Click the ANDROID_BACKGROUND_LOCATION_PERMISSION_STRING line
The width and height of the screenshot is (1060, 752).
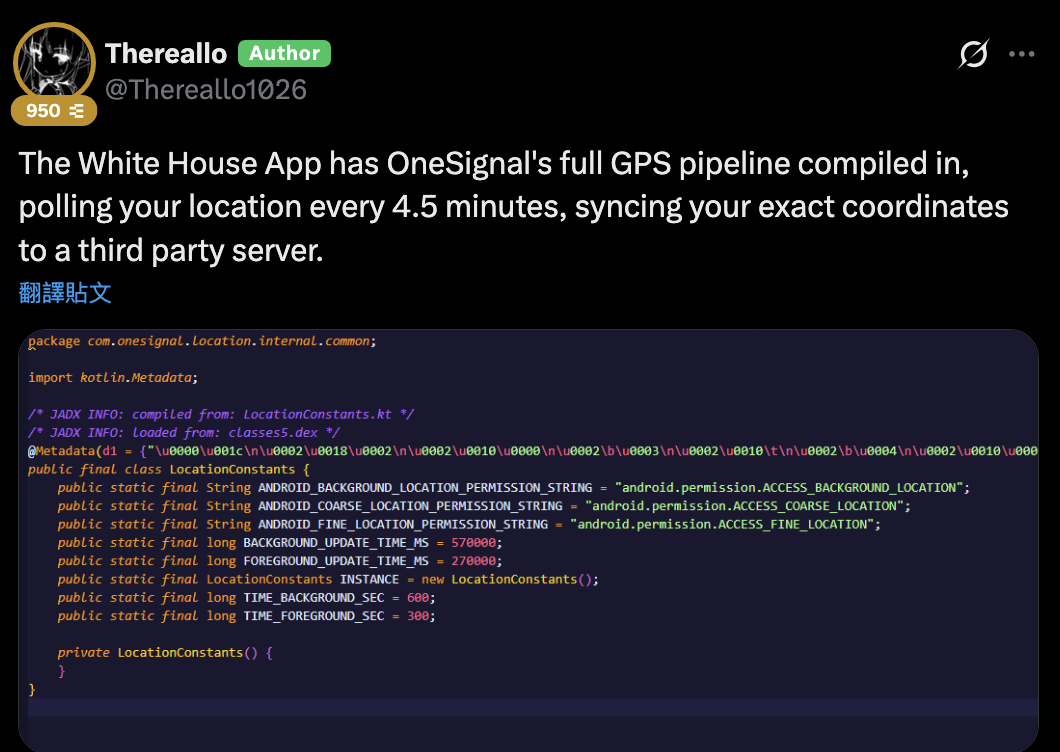point(514,488)
